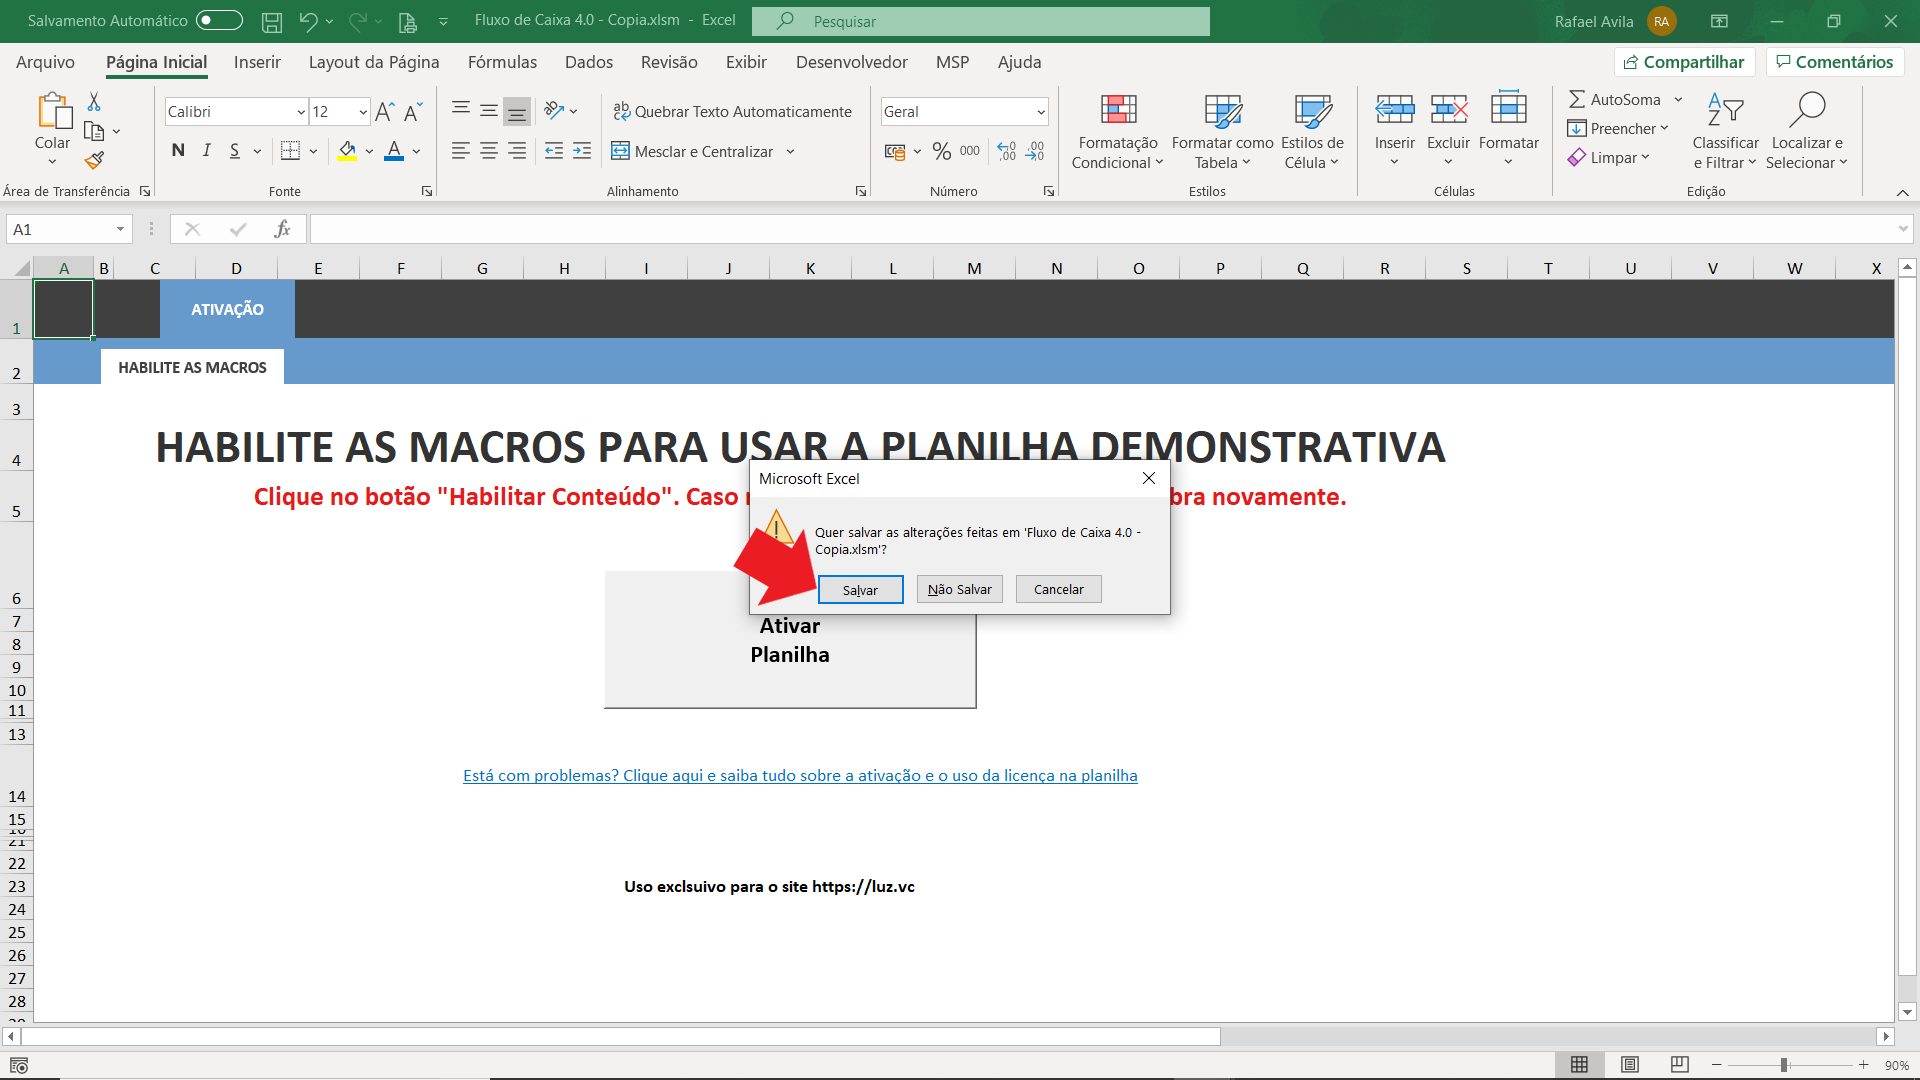Toggle middle vertical alignment
The image size is (1920, 1080).
(x=489, y=111)
